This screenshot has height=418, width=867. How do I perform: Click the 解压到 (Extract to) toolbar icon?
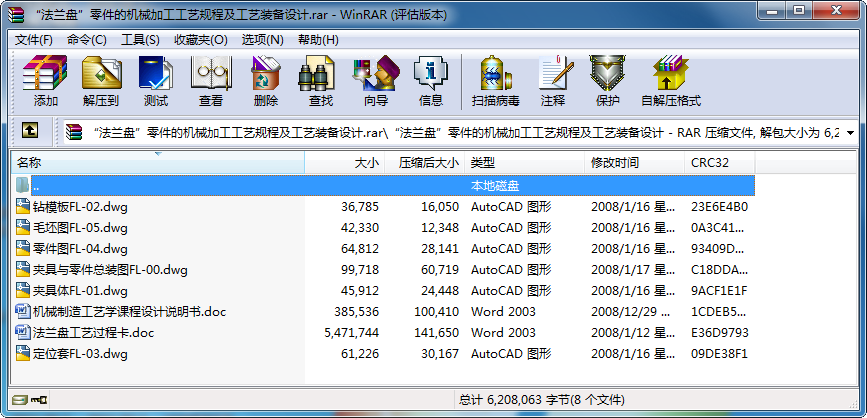pos(101,73)
